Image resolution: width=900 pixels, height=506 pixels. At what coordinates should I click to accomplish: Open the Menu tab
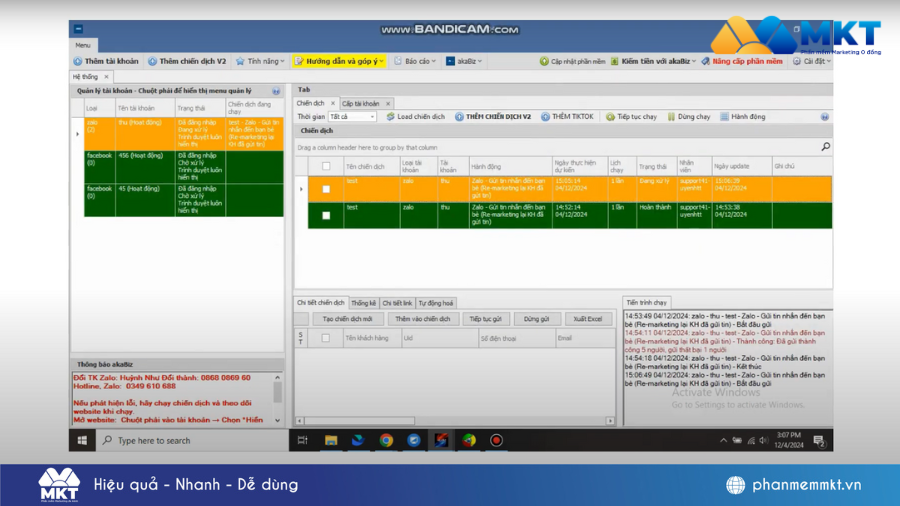[x=83, y=45]
